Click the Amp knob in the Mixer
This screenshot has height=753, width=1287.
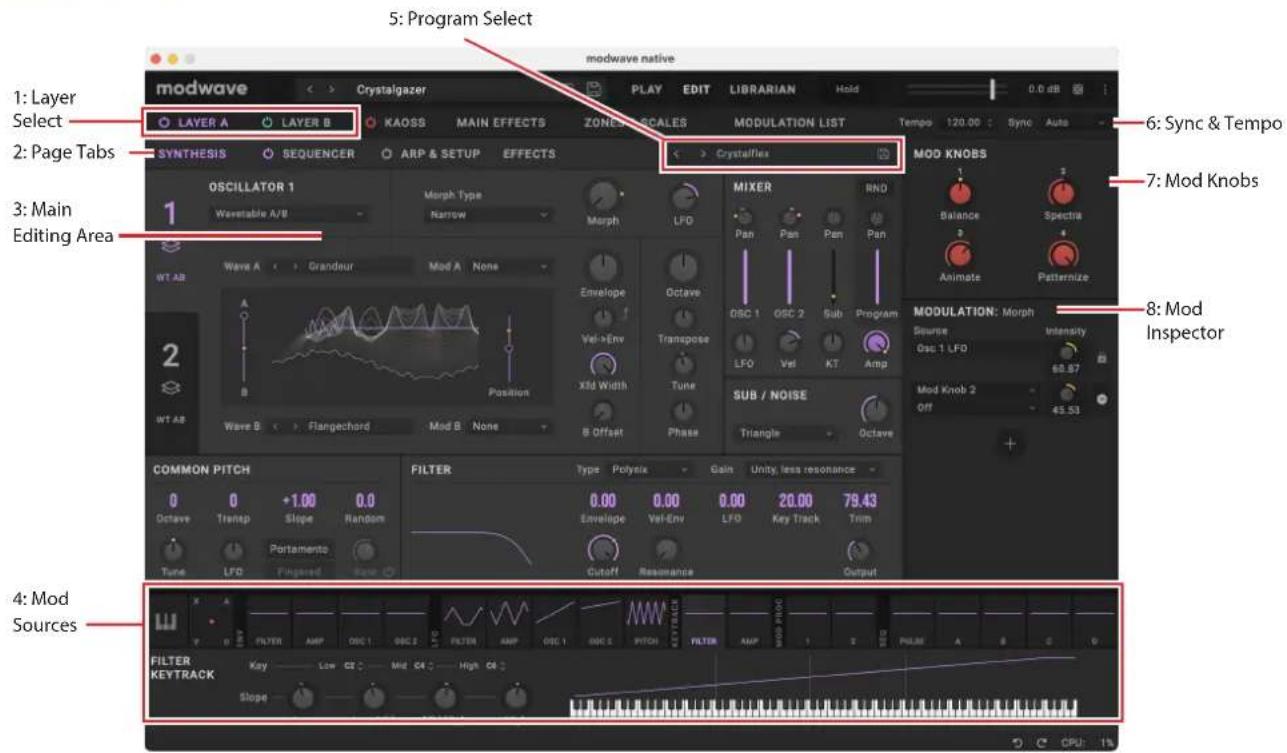[876, 343]
